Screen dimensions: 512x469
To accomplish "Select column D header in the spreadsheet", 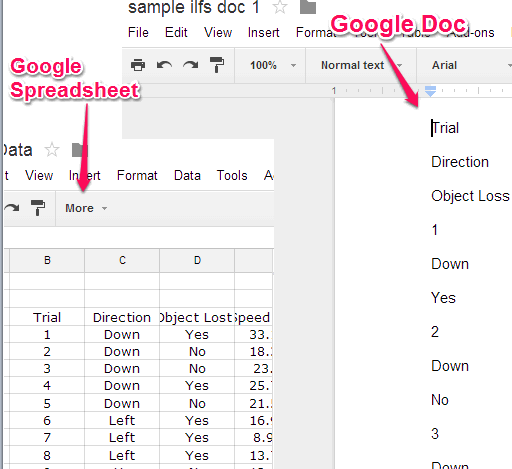I will pyautogui.click(x=197, y=260).
